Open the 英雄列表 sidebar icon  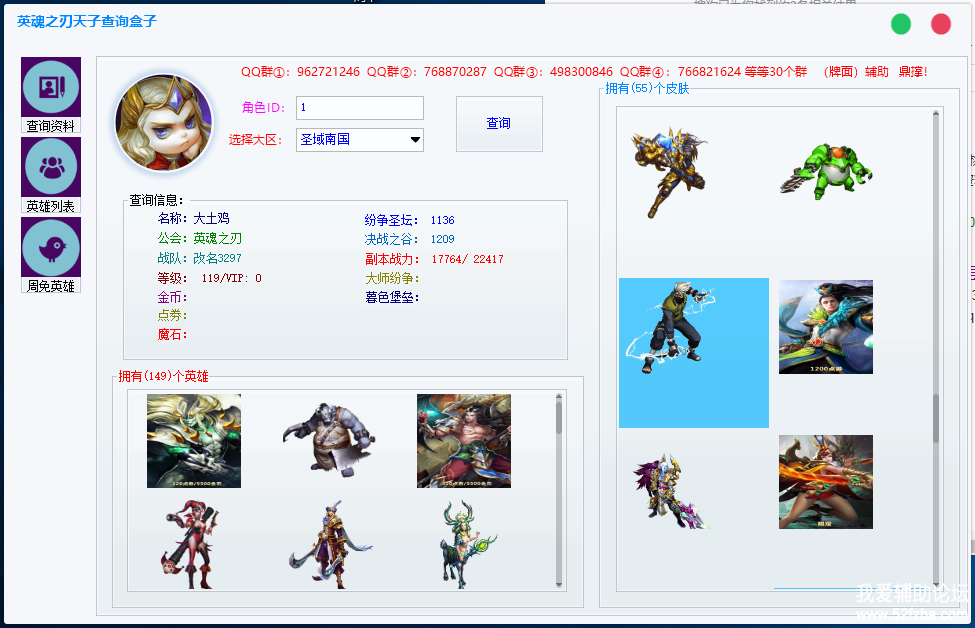[x=51, y=175]
